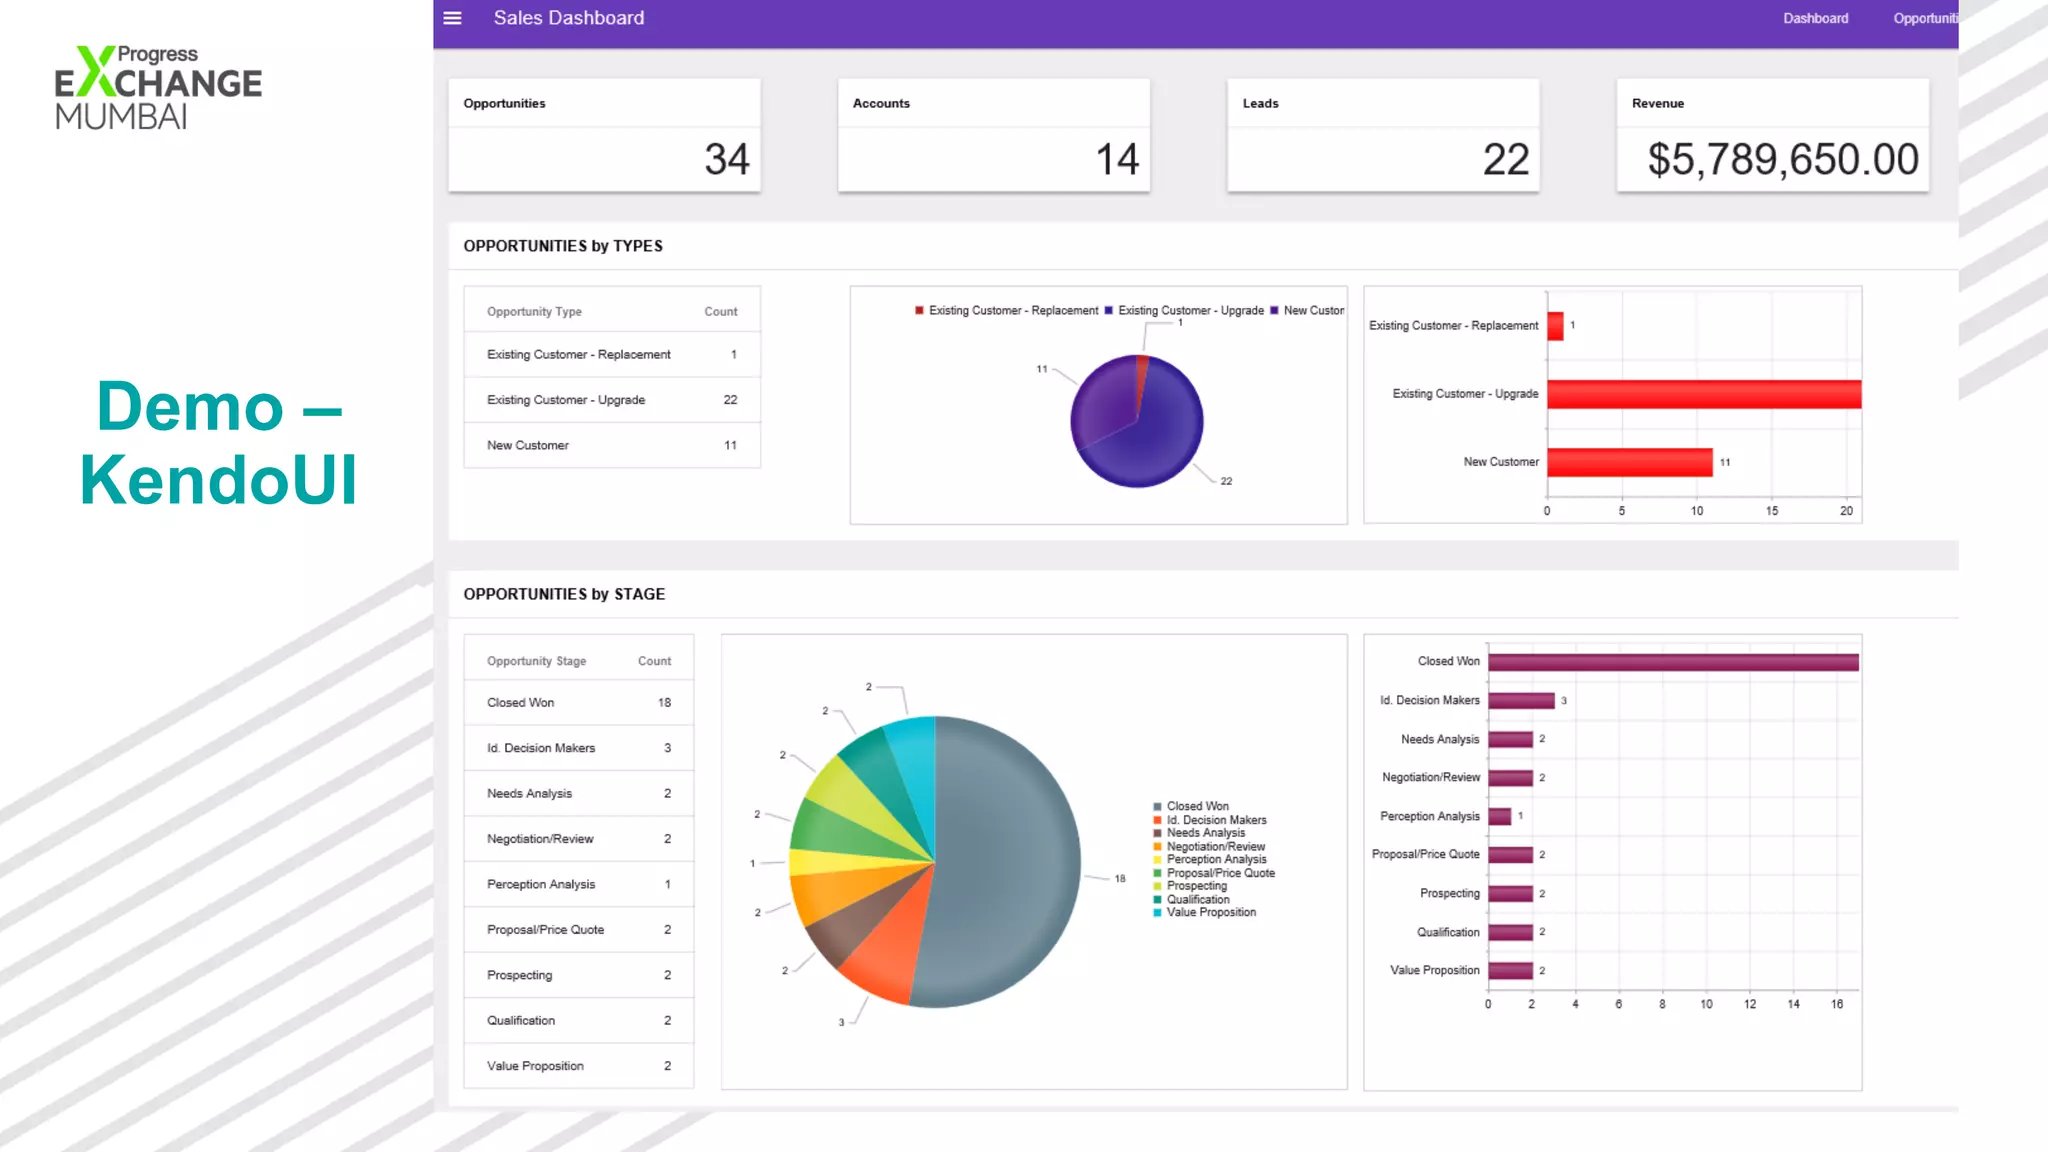
Task: Click the Closed Won legend square
Action: (x=1157, y=806)
